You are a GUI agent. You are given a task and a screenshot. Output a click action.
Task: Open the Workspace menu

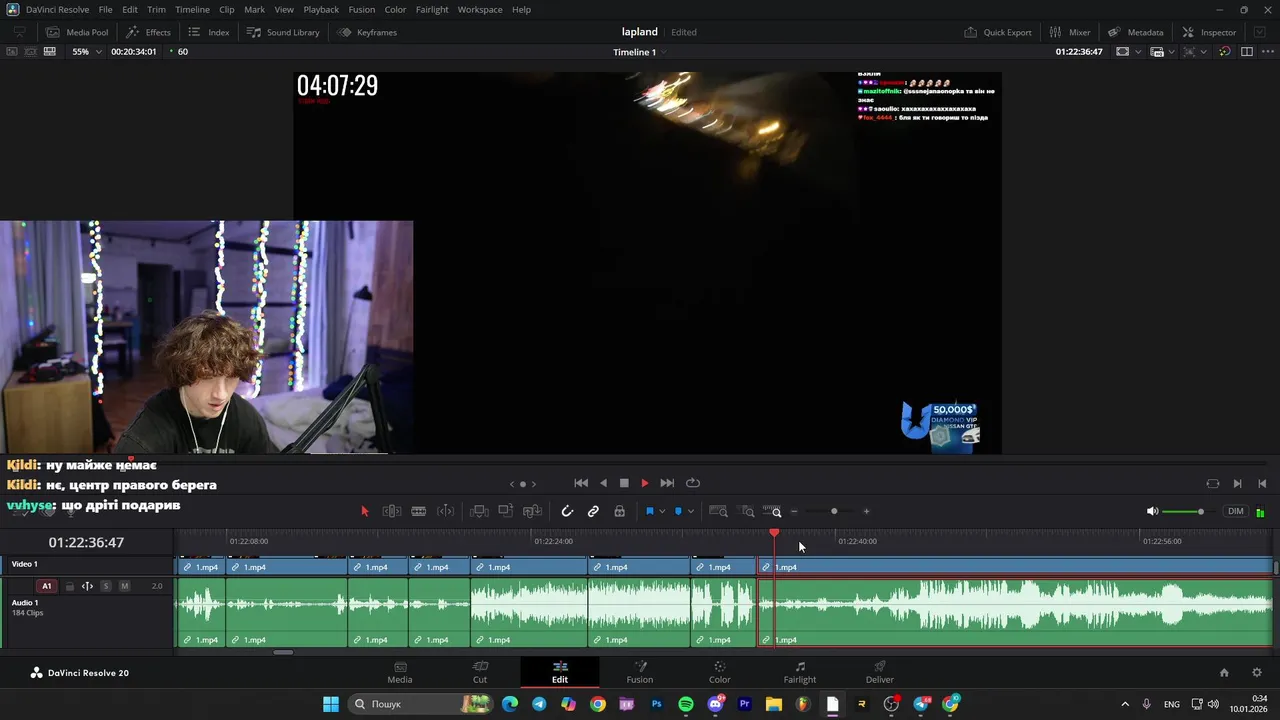point(480,9)
